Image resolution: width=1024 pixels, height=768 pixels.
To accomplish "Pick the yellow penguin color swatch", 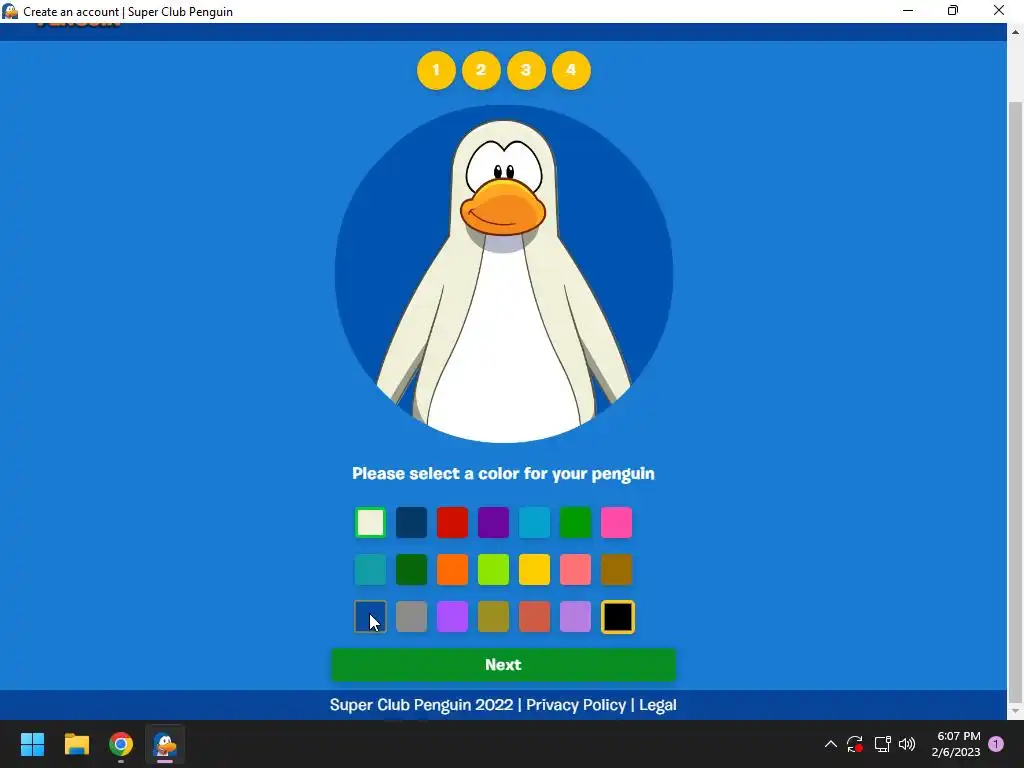I will (534, 569).
